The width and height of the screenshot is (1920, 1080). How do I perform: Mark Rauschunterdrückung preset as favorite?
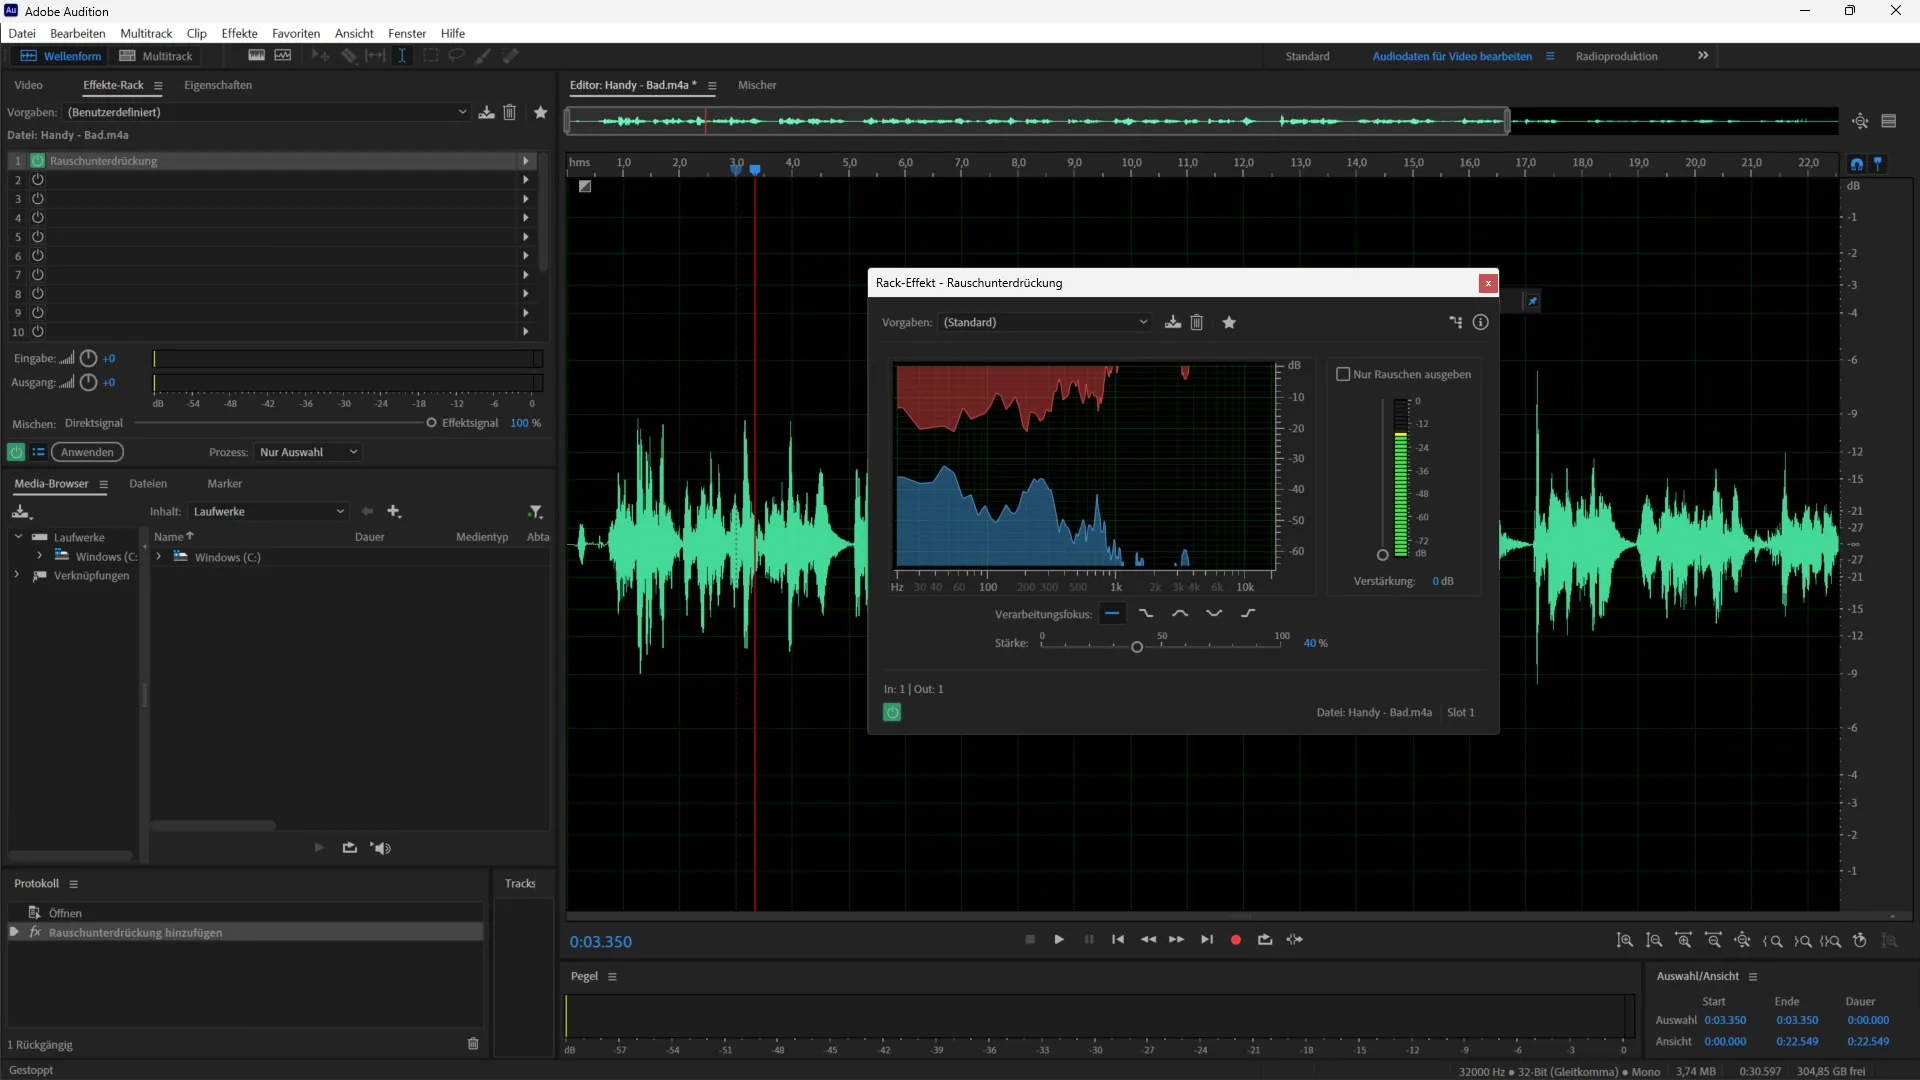point(1230,322)
